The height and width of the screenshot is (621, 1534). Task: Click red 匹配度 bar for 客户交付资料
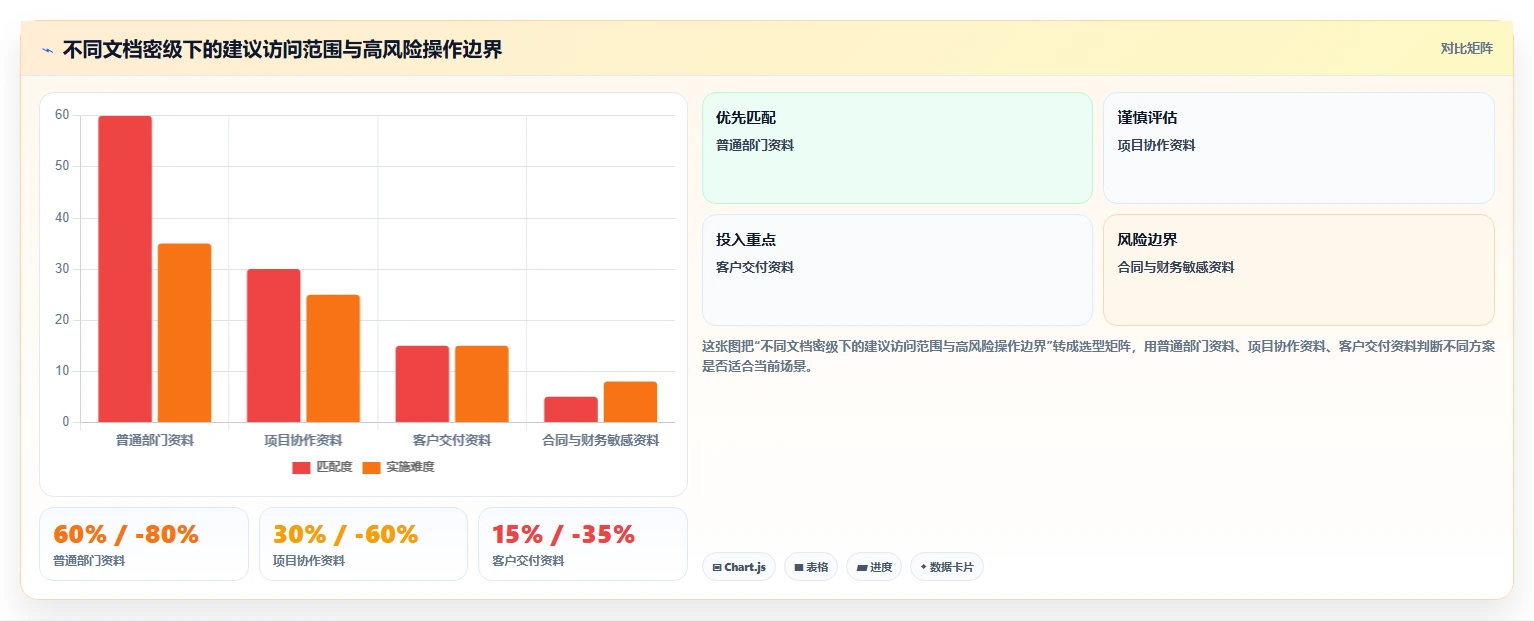click(422, 384)
